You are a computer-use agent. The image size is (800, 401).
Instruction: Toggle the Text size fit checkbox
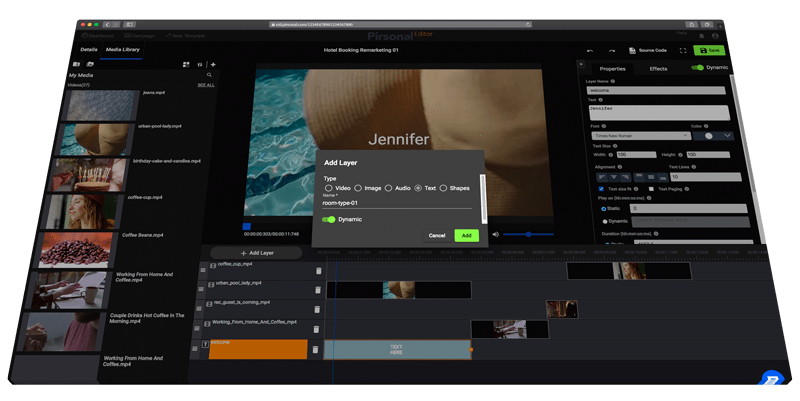601,188
